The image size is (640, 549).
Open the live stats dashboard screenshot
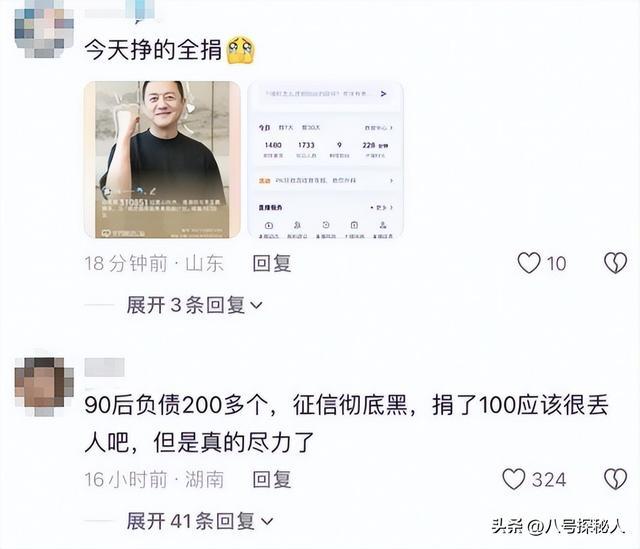[325, 159]
